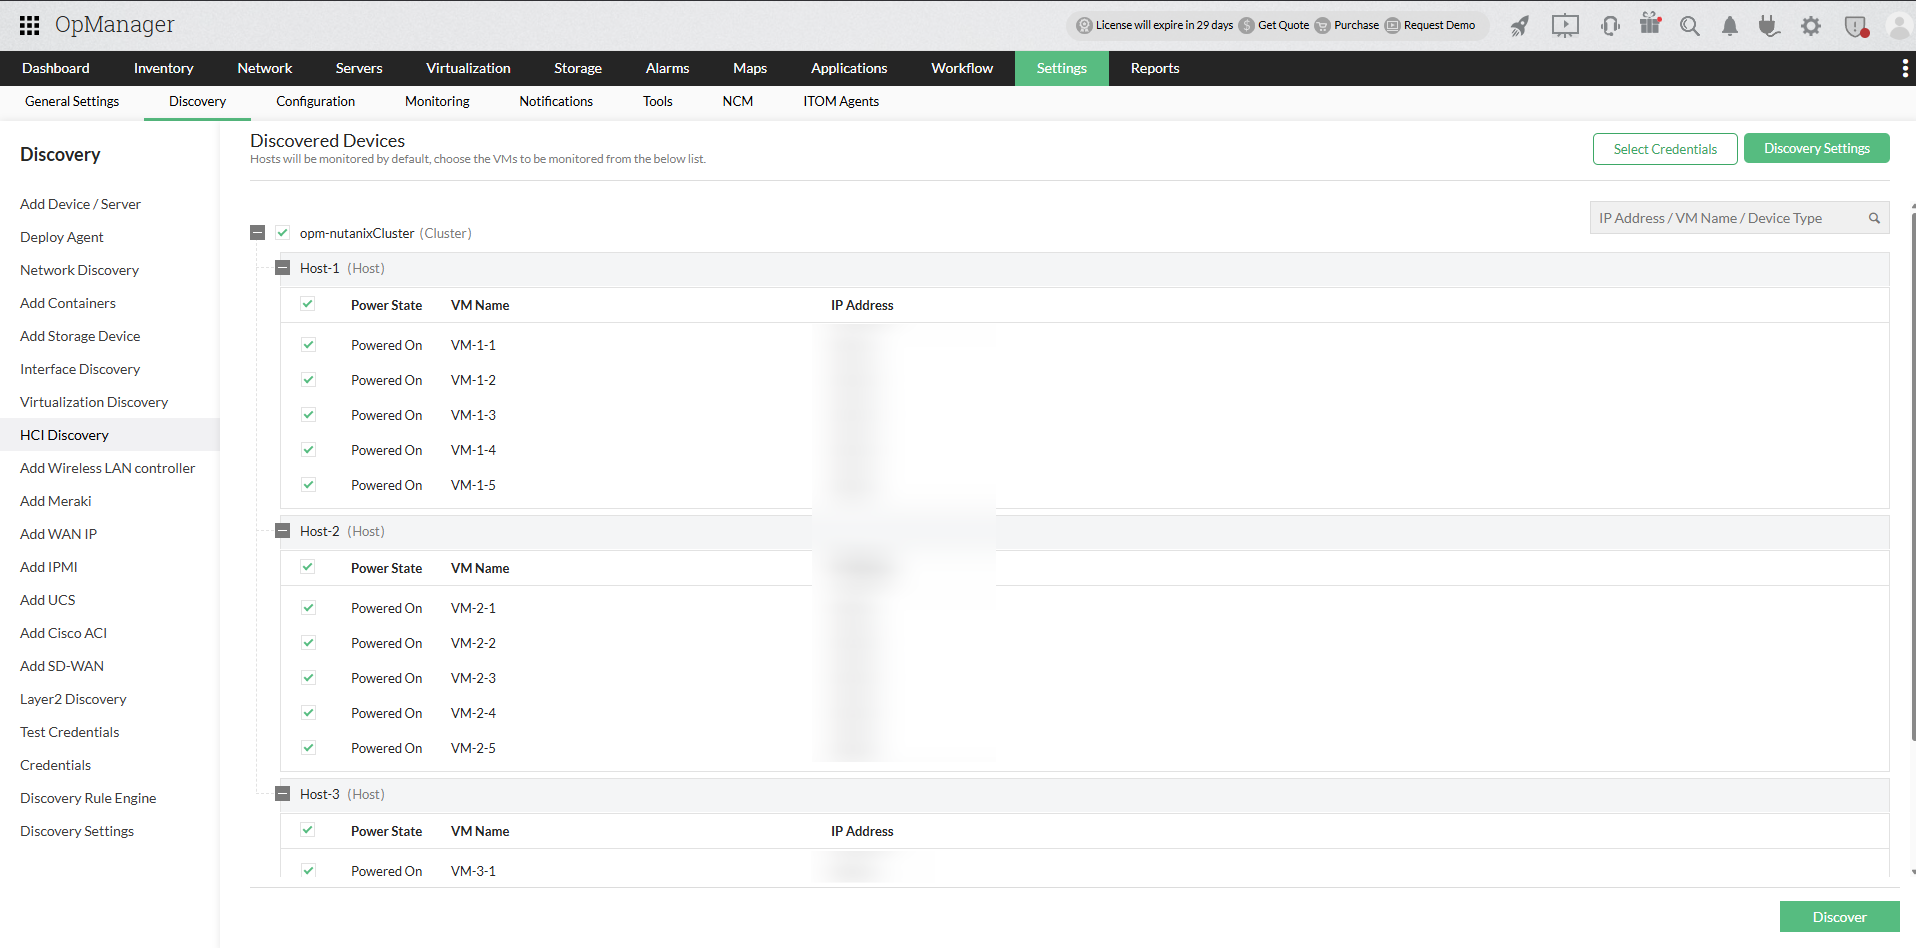Open Add Wireless LAN controller link
This screenshot has width=1916, height=948.
pos(107,468)
